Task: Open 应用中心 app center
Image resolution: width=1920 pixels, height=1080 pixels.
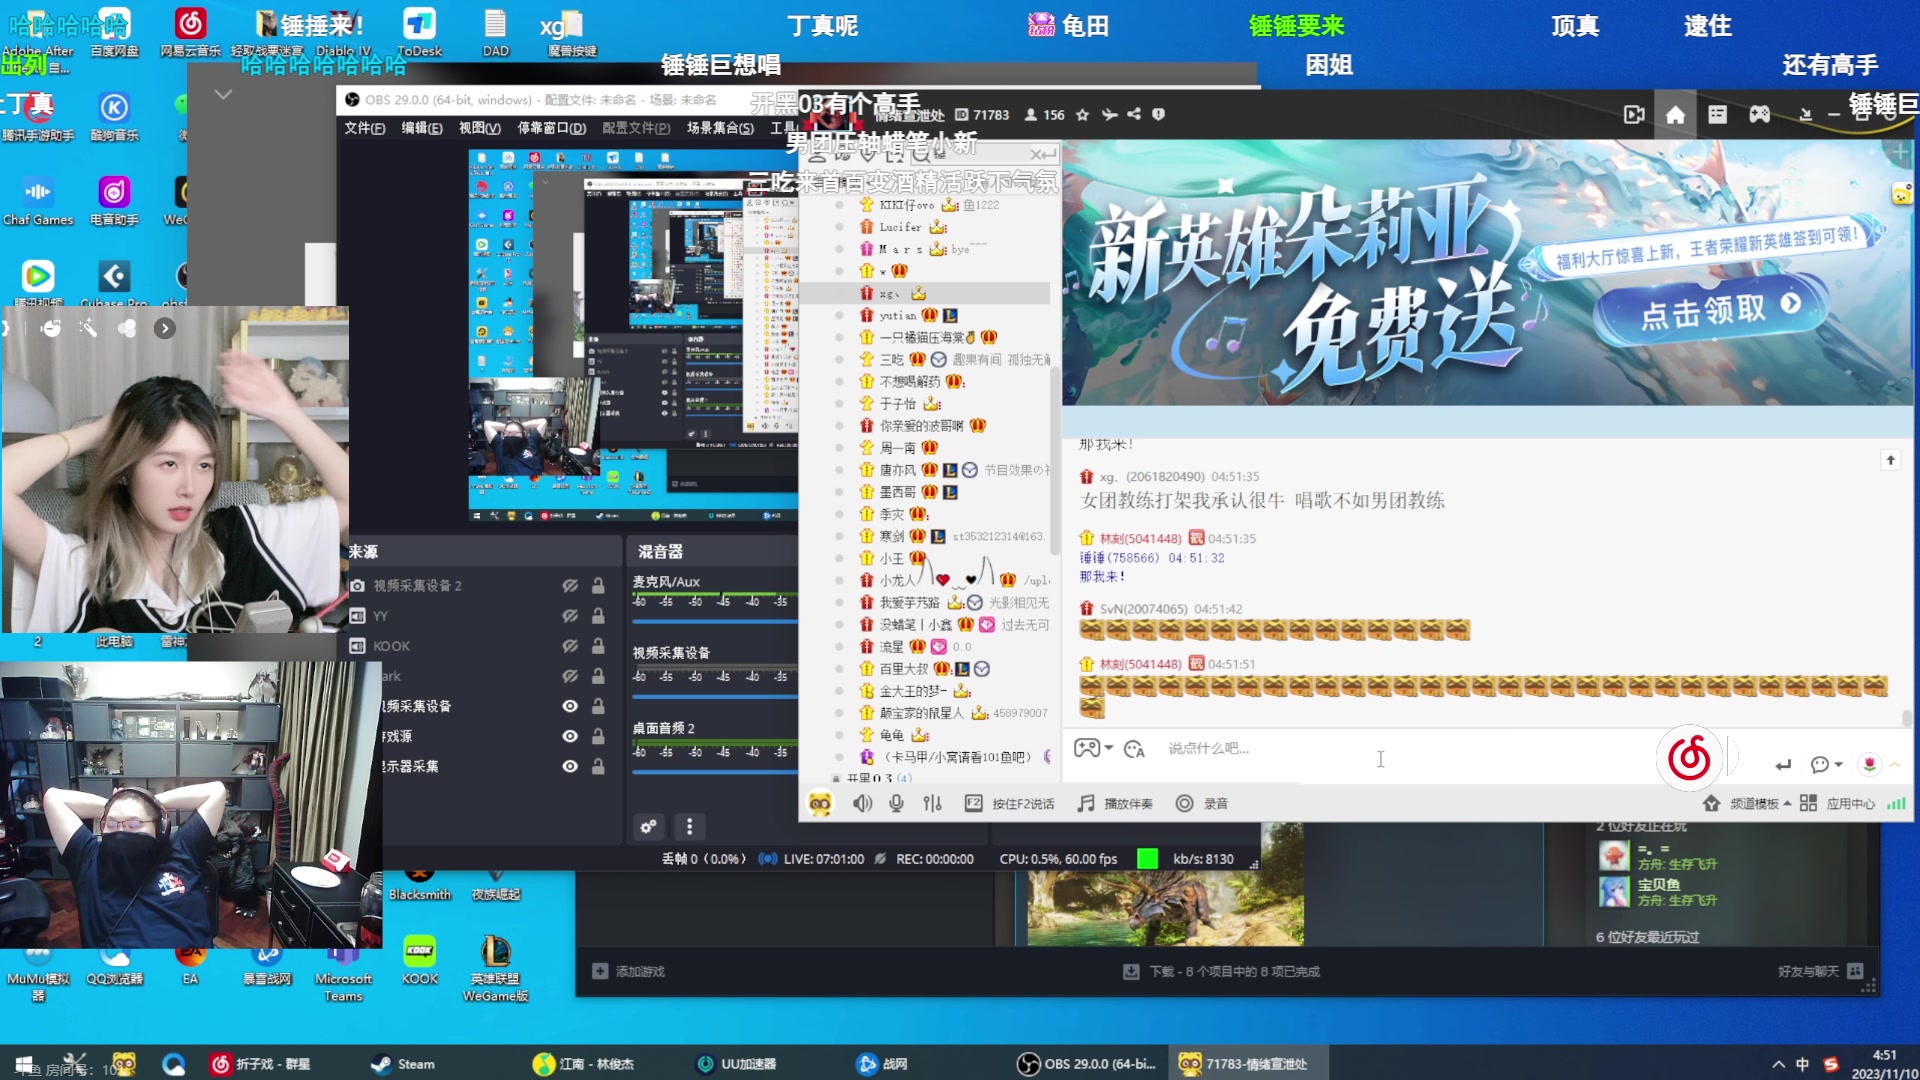Action: pyautogui.click(x=1838, y=804)
